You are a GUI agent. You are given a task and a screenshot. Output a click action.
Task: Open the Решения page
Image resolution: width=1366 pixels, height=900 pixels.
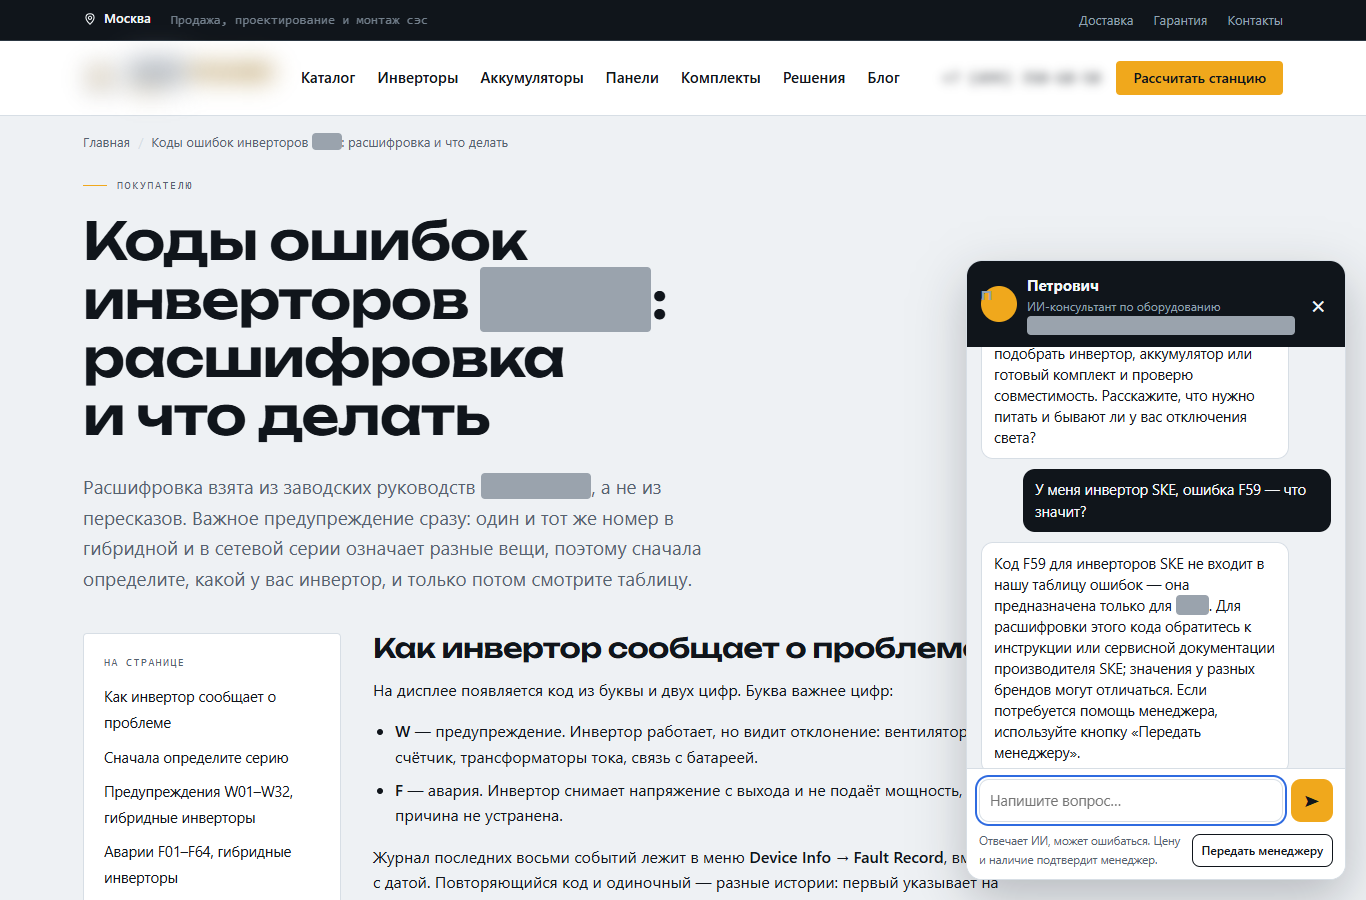(x=814, y=78)
